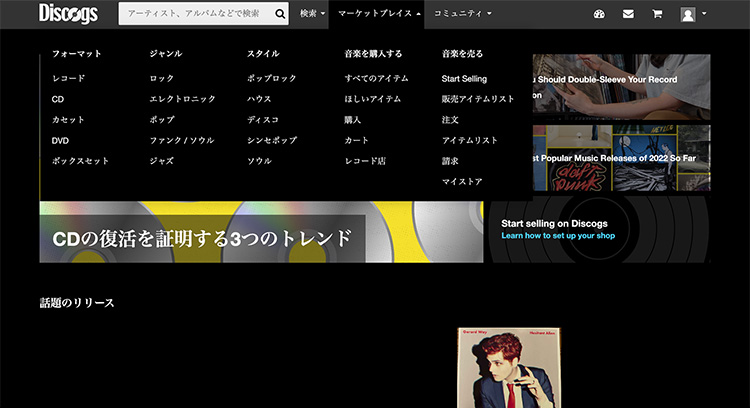The height and width of the screenshot is (408, 750).
Task: Click Start Selling menu entry
Action: tap(464, 78)
